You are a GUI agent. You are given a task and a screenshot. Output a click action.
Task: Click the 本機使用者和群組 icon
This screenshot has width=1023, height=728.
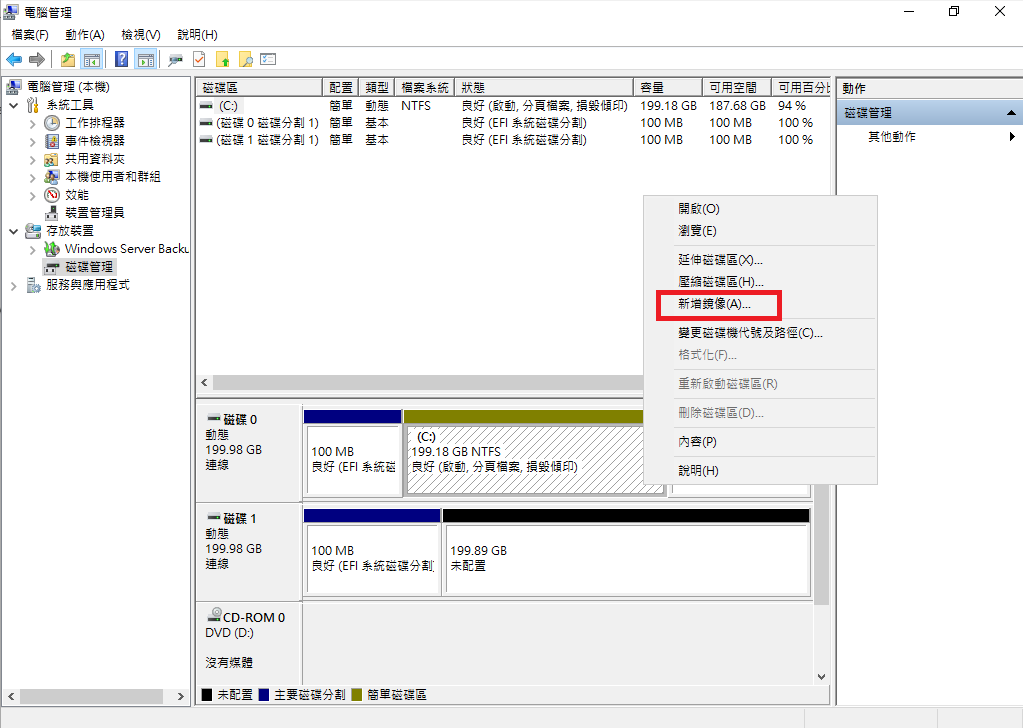pos(52,177)
